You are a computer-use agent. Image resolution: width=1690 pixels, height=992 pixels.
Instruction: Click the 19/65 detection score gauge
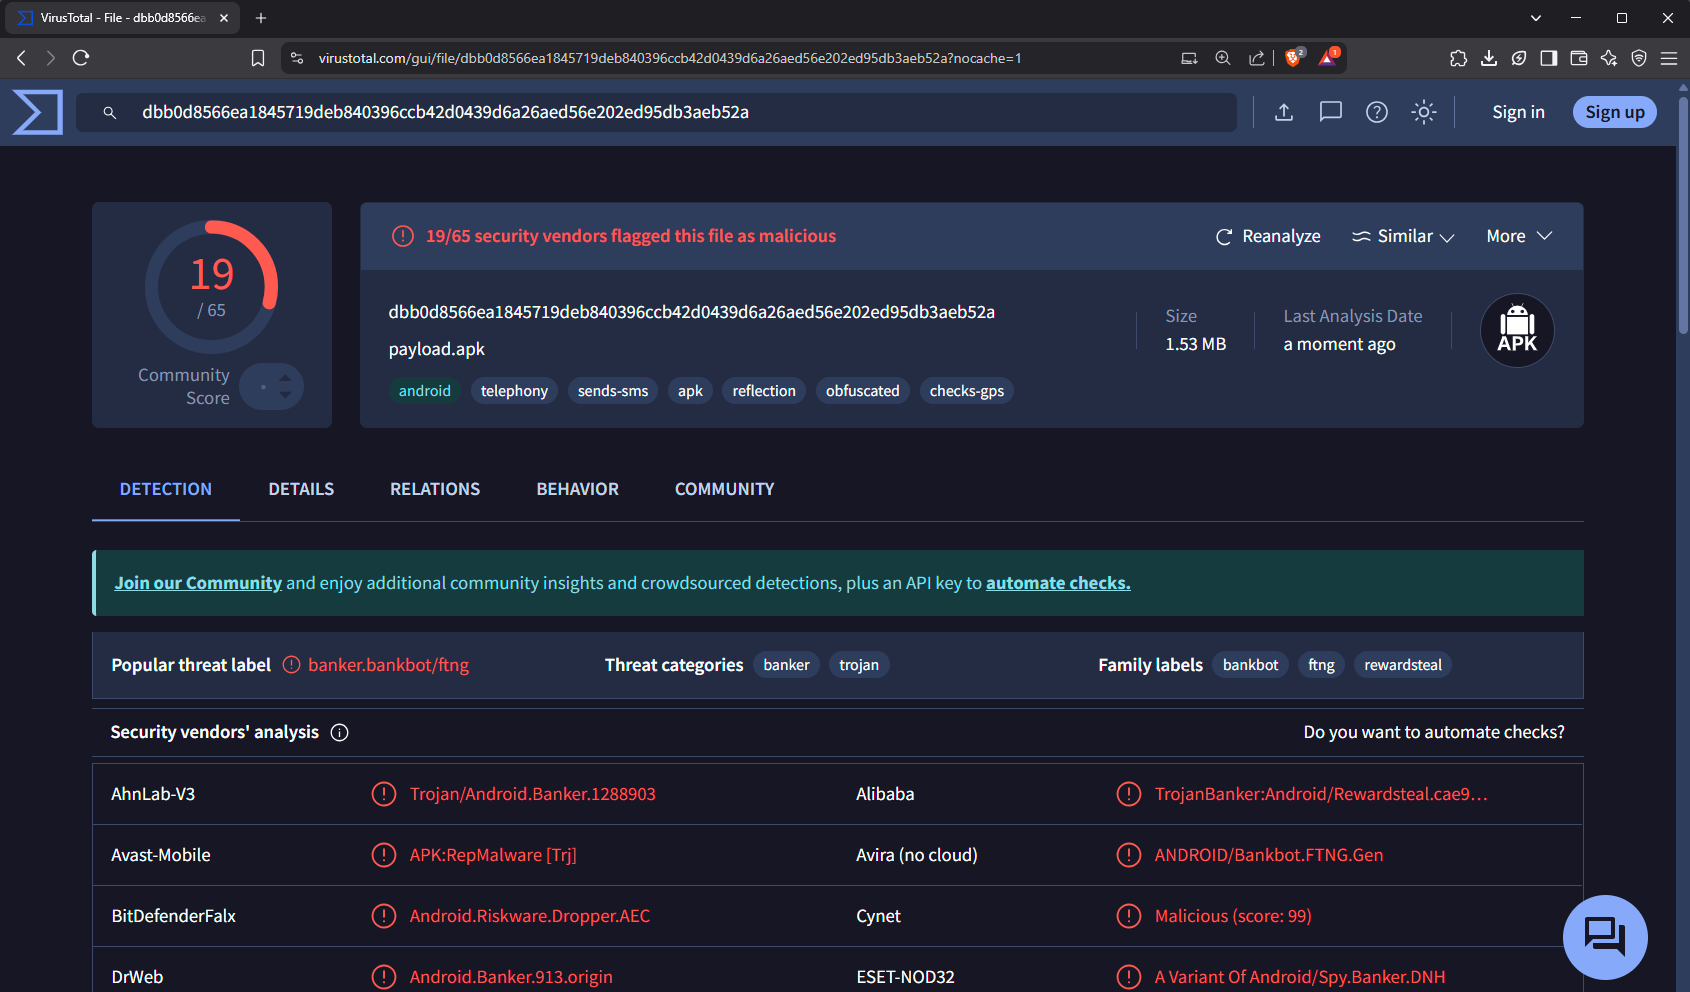pos(212,287)
